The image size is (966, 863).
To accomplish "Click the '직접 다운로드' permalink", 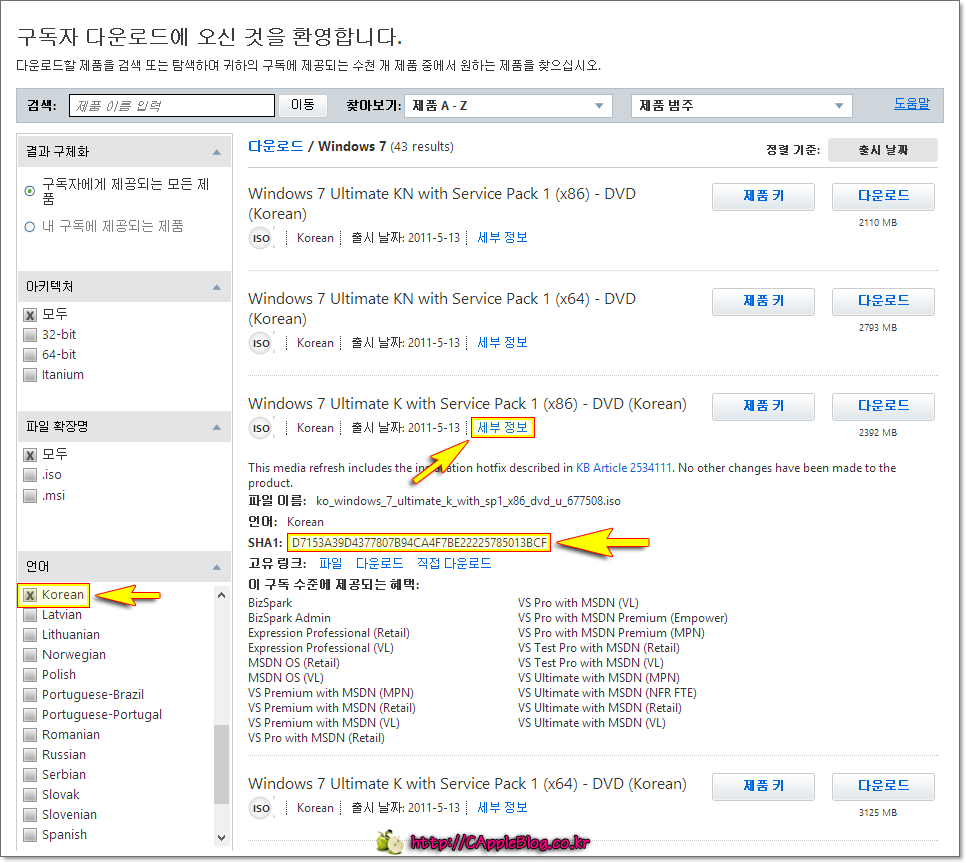I will click(x=454, y=564).
